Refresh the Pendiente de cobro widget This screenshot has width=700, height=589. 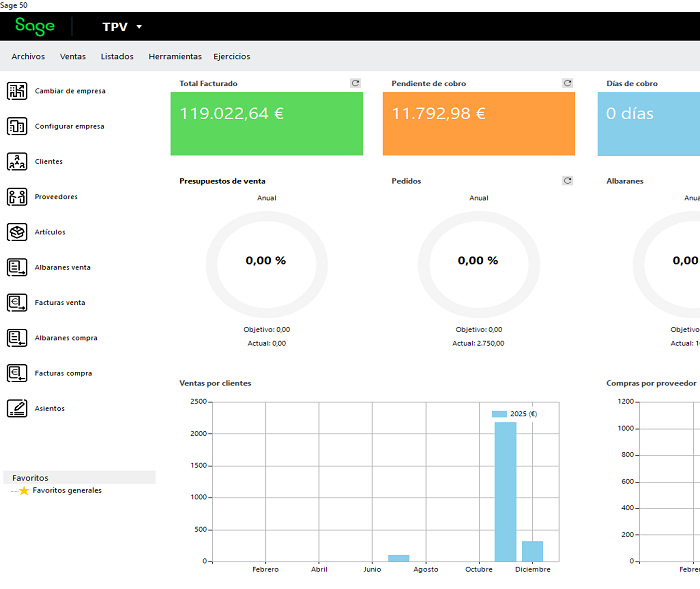click(567, 83)
